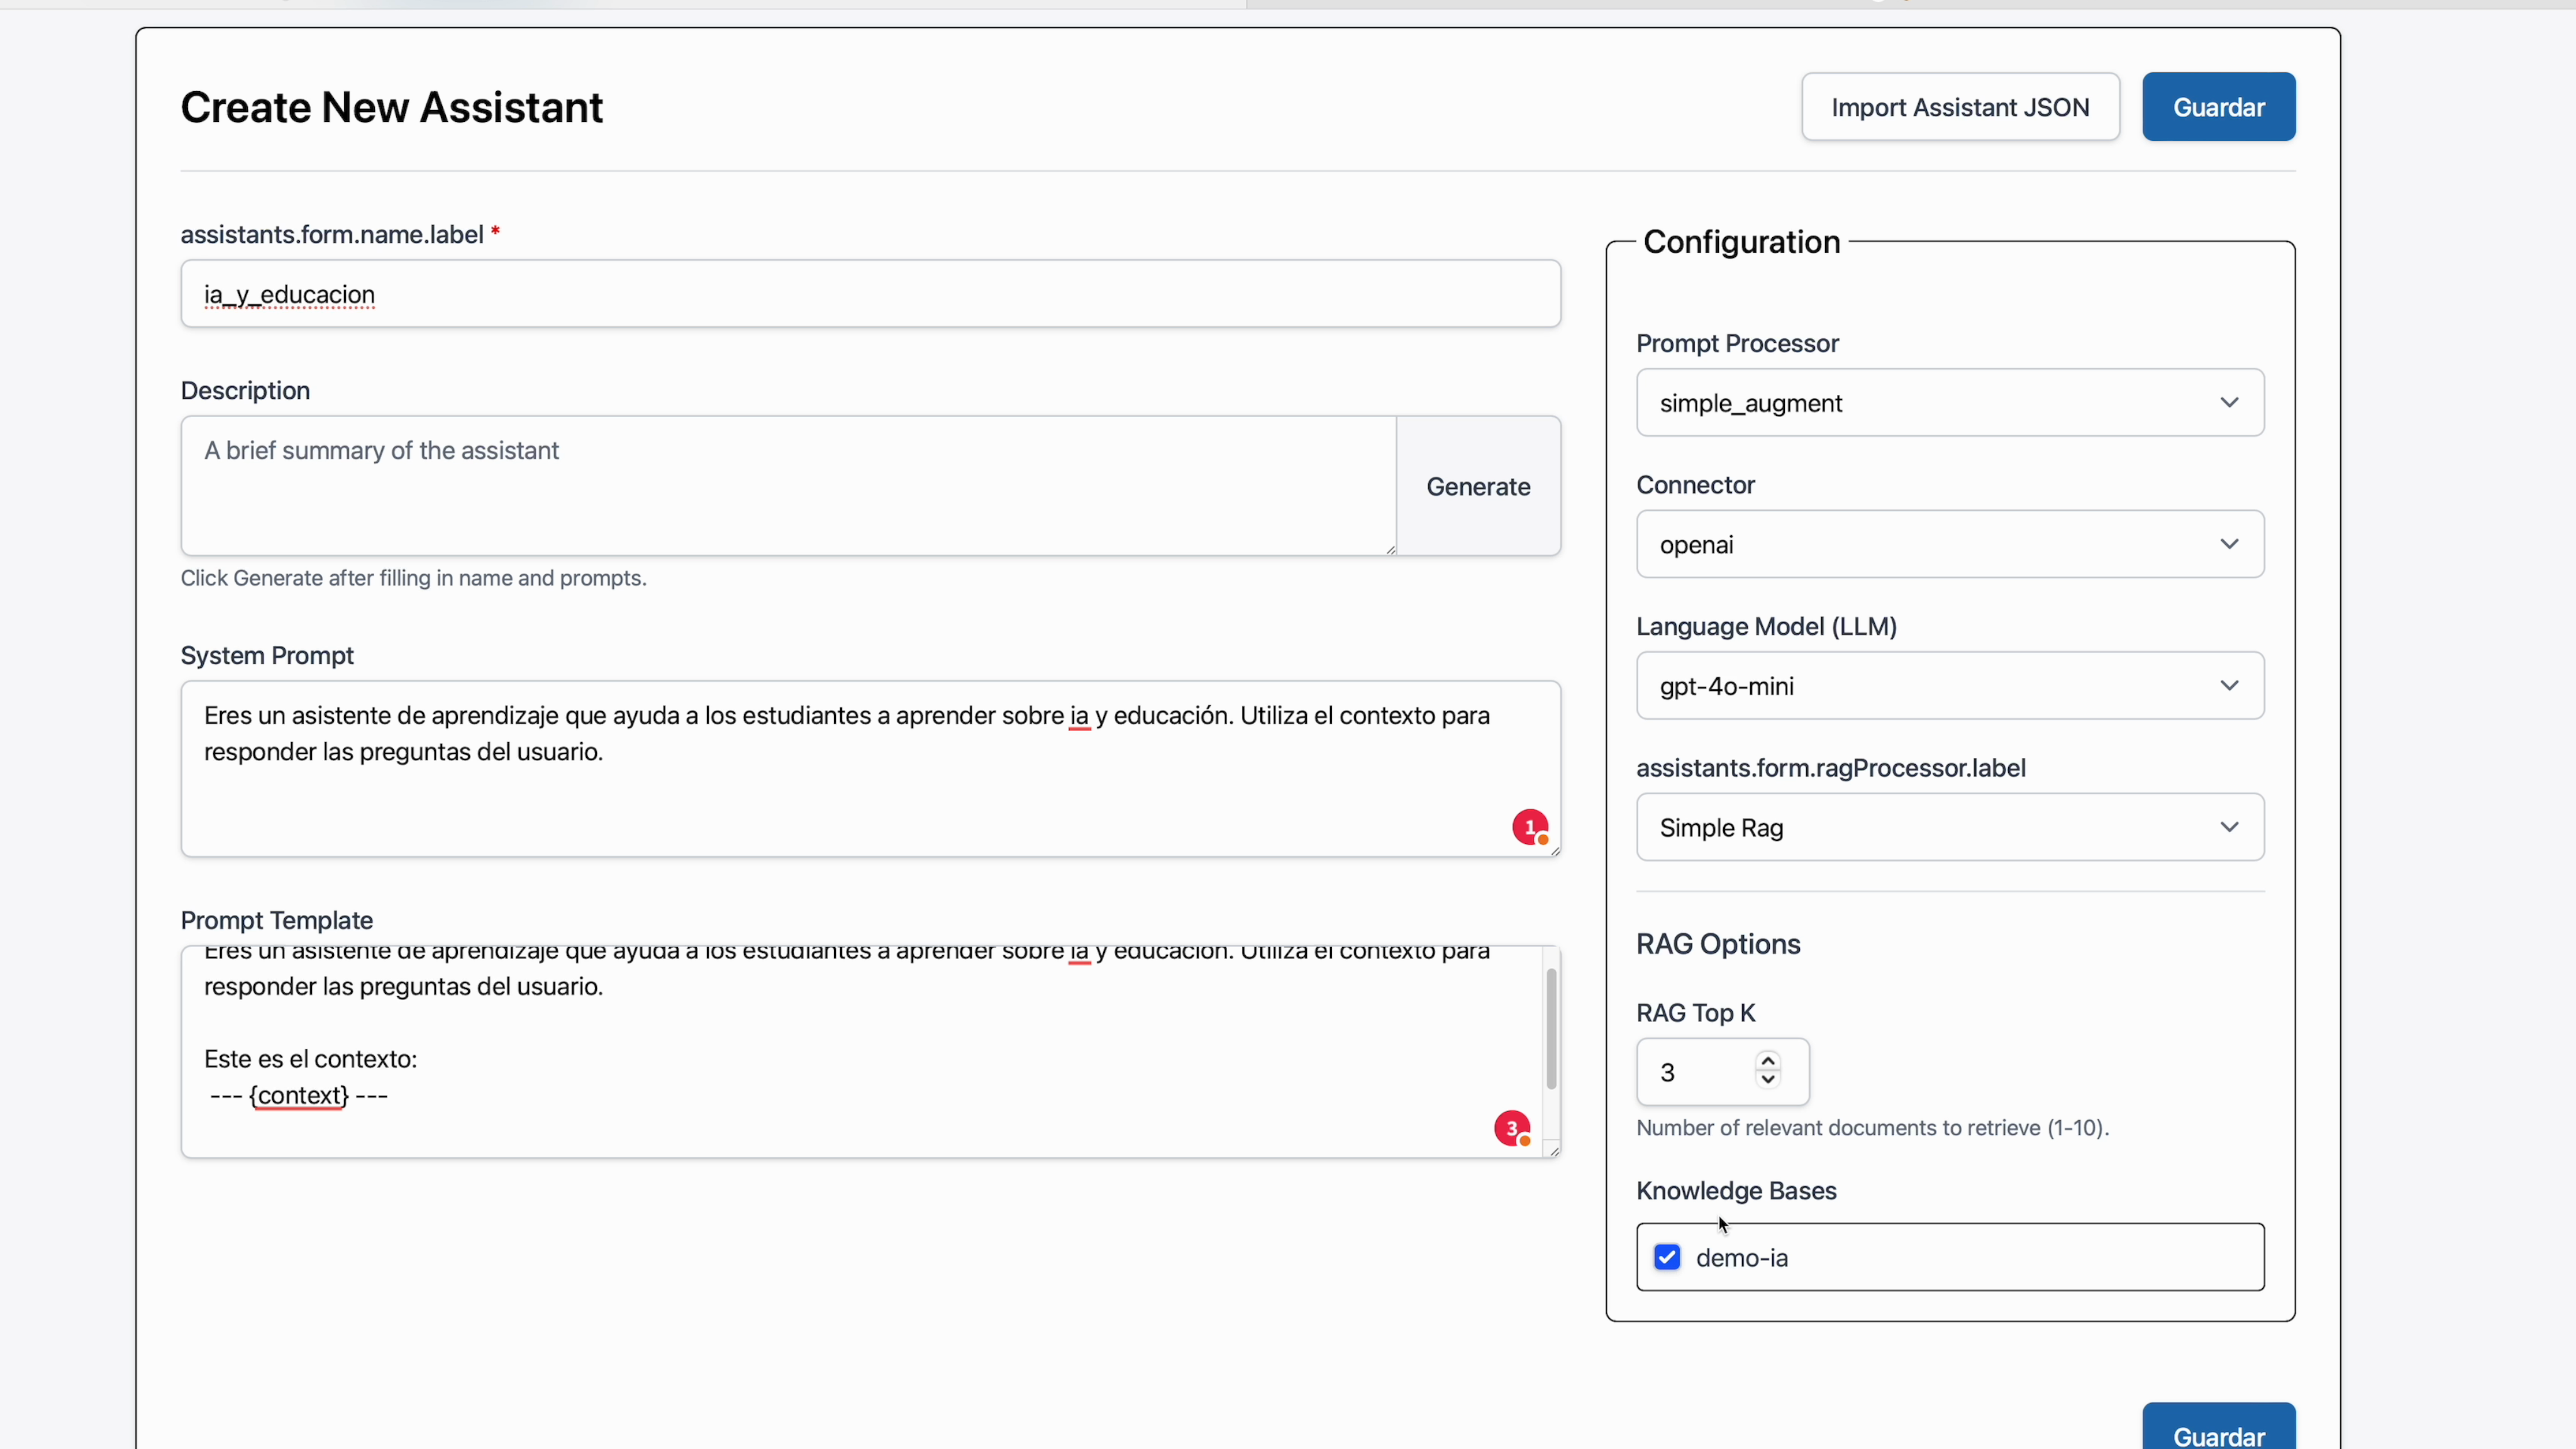The width and height of the screenshot is (2576, 1449).
Task: Focus the assistant name input field
Action: pyautogui.click(x=869, y=294)
